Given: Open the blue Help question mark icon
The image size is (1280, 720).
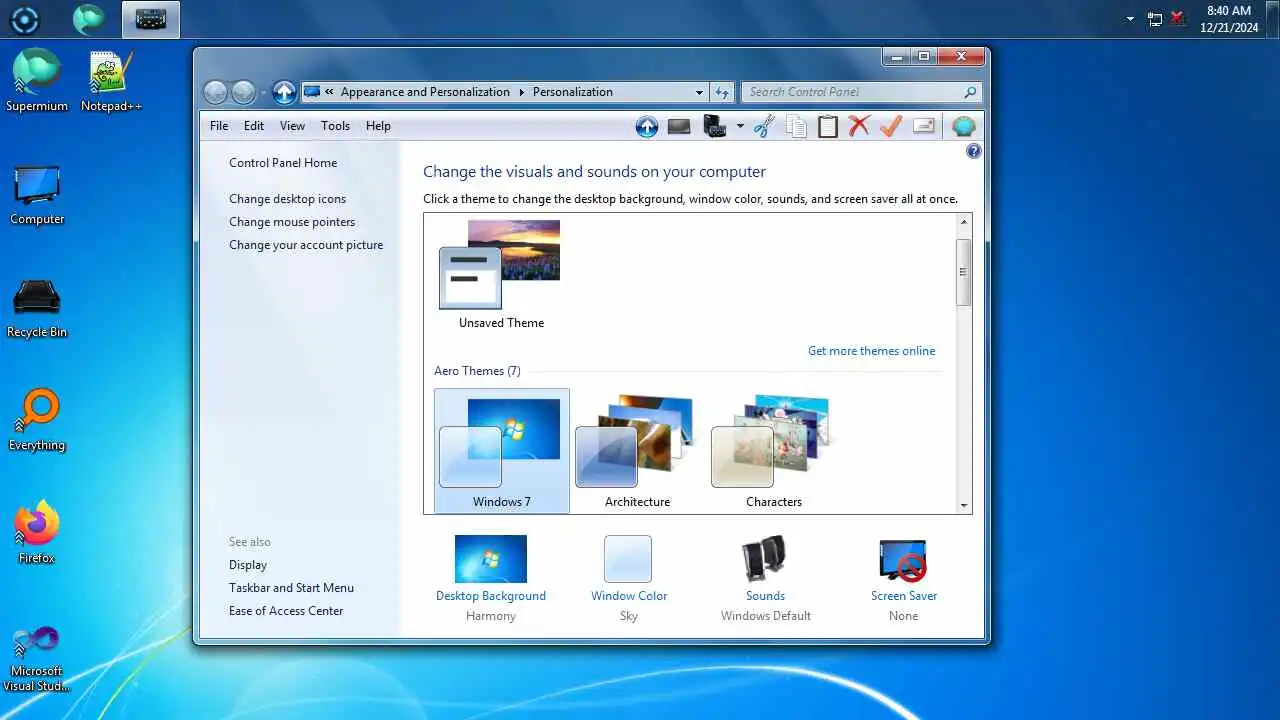Looking at the screenshot, I should coord(974,151).
